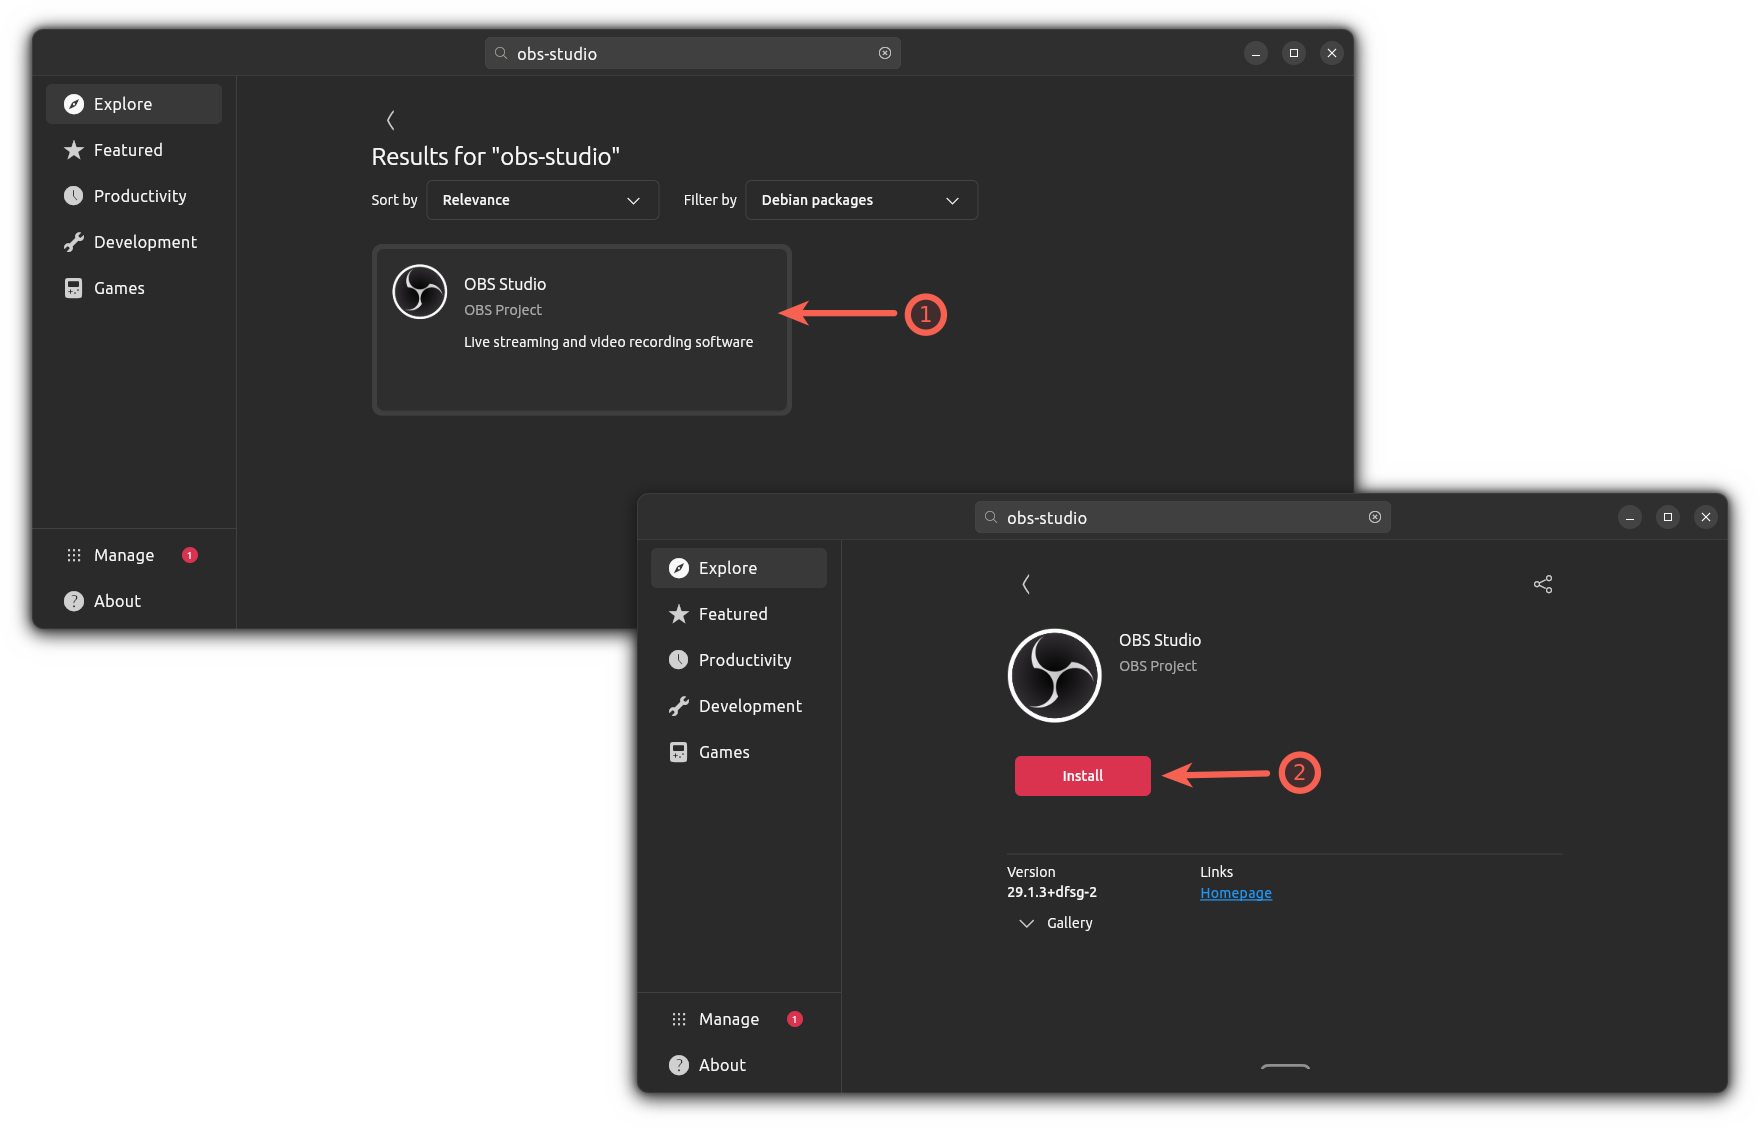The height and width of the screenshot is (1130, 1762).
Task: Click Manage grid icon in front window
Action: [679, 1019]
